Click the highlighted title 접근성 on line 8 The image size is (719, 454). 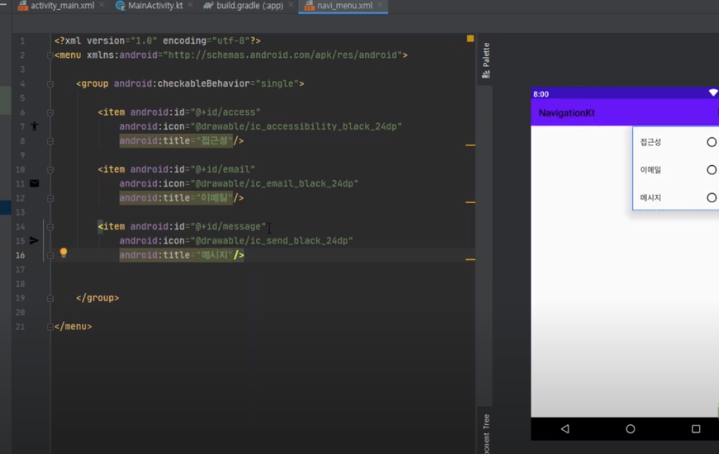pos(176,141)
